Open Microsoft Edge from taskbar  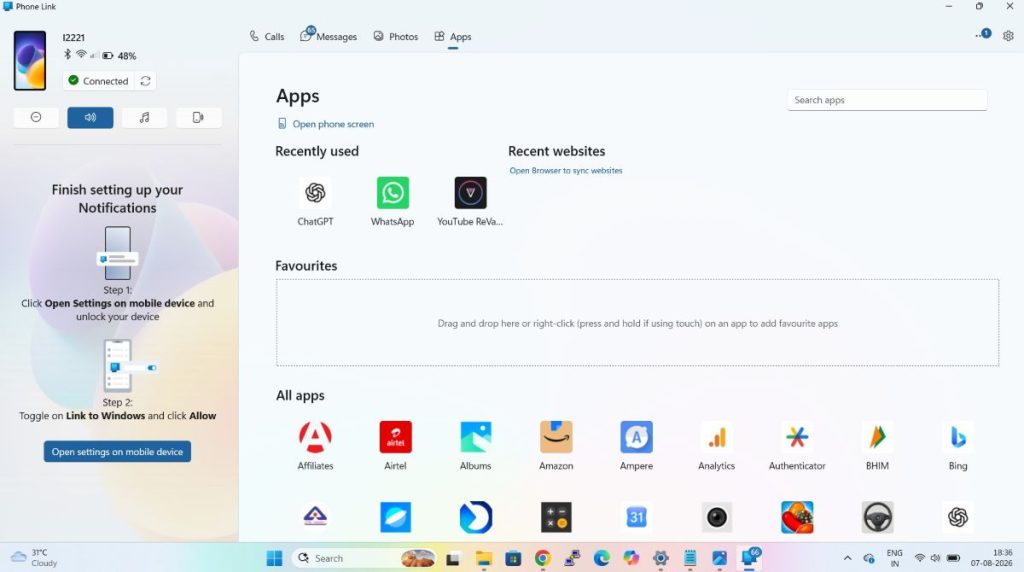(x=601, y=558)
